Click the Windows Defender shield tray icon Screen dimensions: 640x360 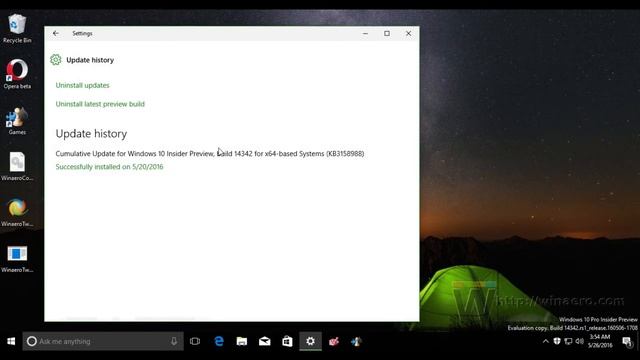pyautogui.click(x=557, y=341)
